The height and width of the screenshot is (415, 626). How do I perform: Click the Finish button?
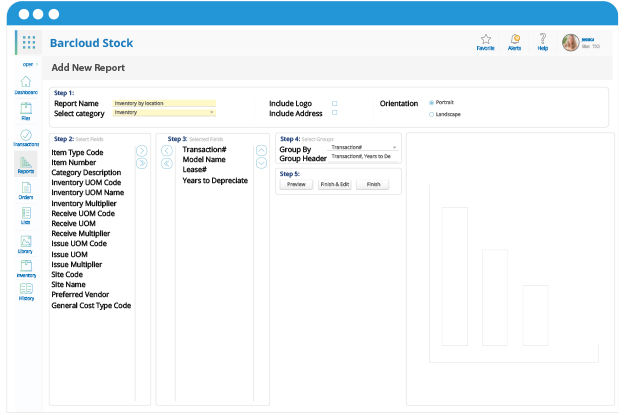(x=373, y=185)
